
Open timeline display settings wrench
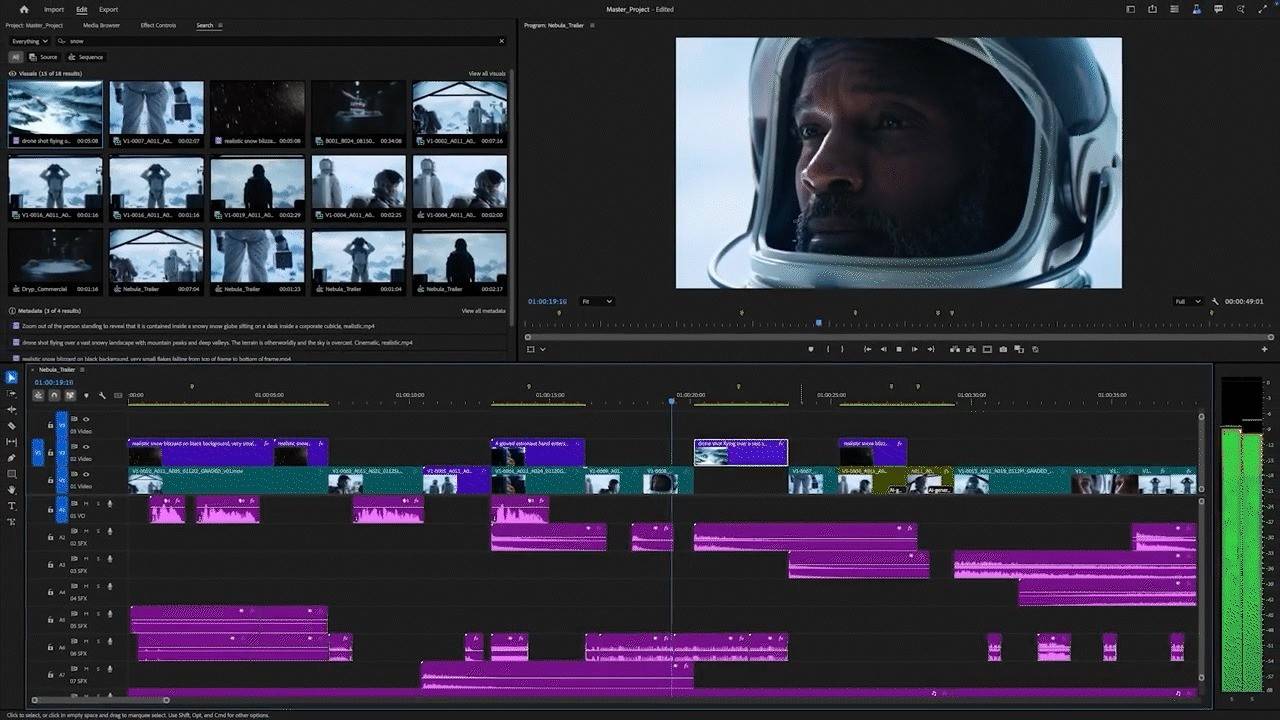point(102,395)
